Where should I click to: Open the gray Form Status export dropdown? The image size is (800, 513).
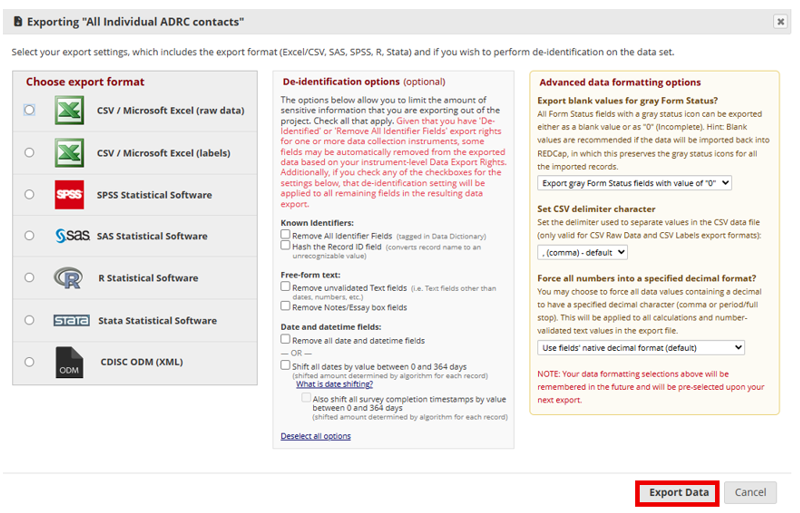tap(634, 183)
